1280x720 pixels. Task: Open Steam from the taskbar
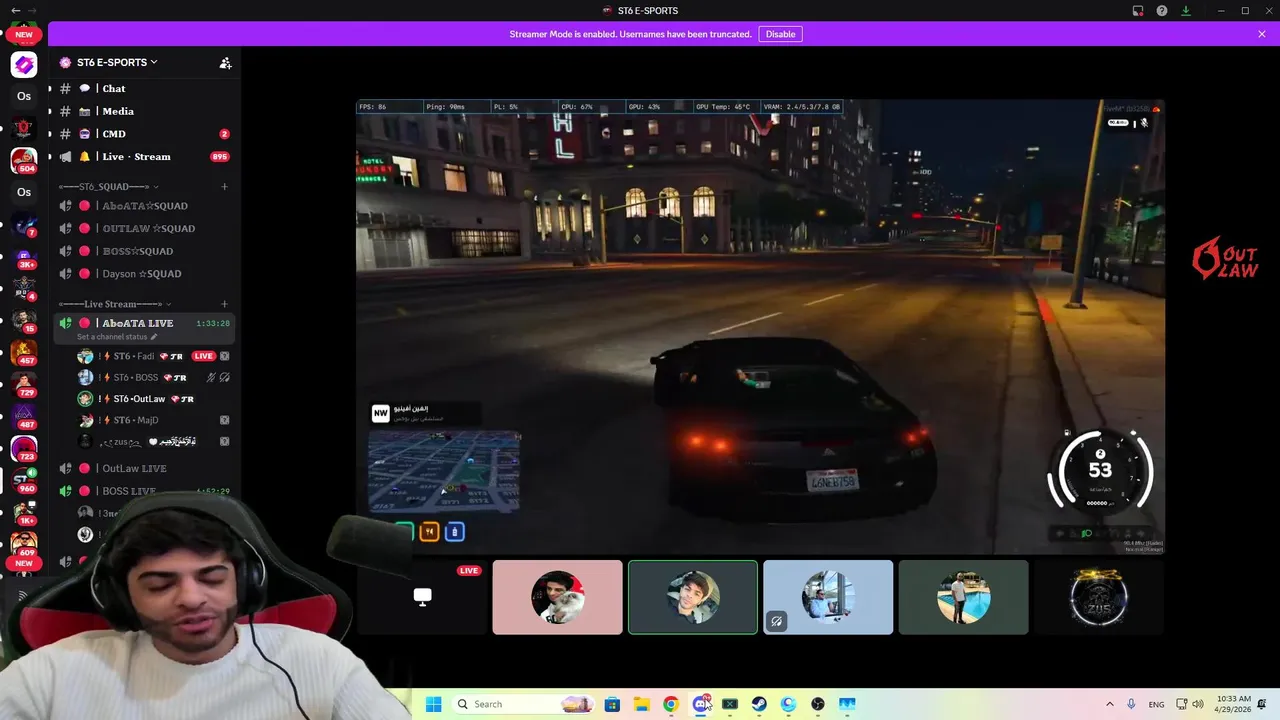tap(759, 704)
